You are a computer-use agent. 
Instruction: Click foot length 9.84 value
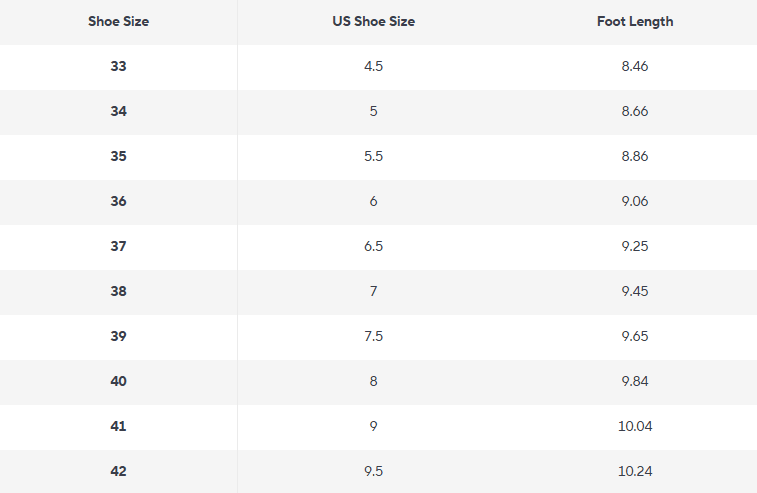635,380
